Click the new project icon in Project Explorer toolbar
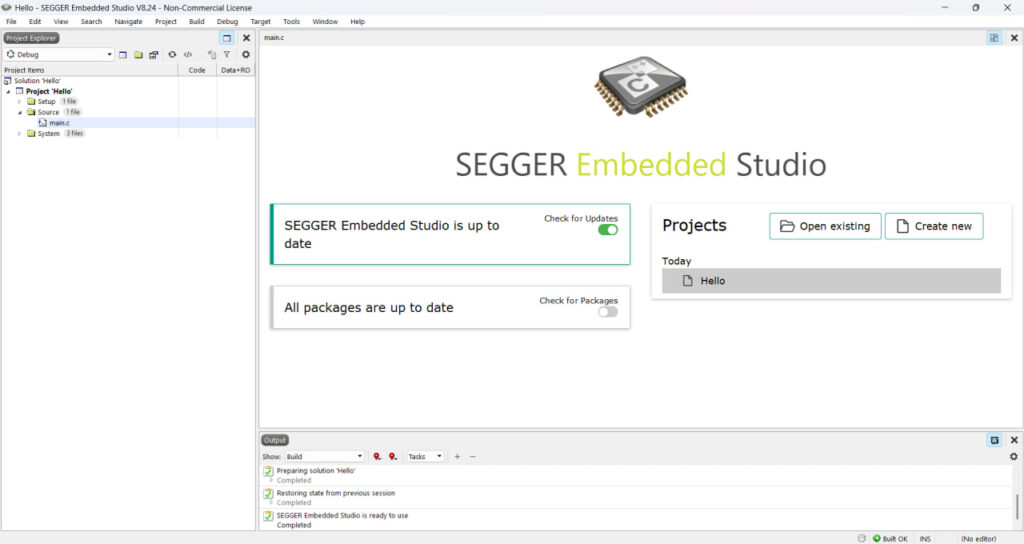This screenshot has height=544, width=1024. (x=123, y=55)
